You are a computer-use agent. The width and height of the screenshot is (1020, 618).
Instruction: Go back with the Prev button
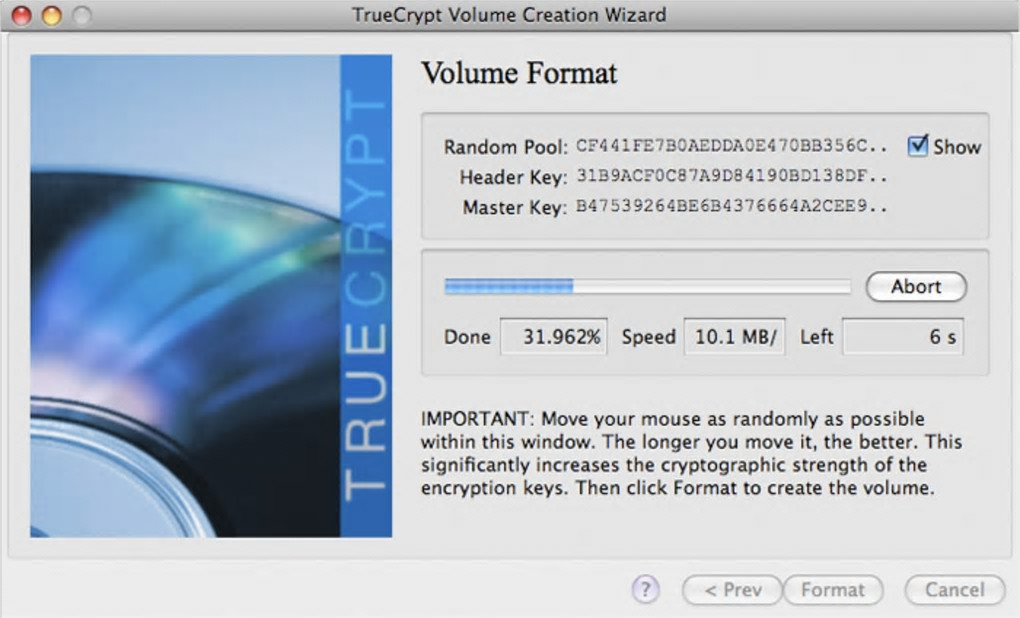[x=732, y=590]
